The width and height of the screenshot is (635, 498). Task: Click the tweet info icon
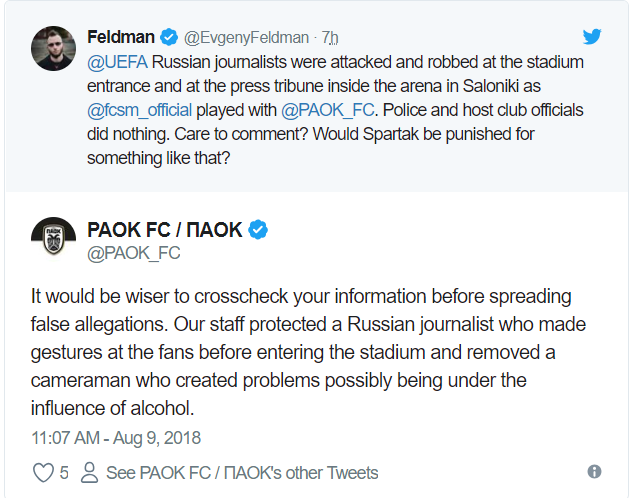[x=594, y=472]
